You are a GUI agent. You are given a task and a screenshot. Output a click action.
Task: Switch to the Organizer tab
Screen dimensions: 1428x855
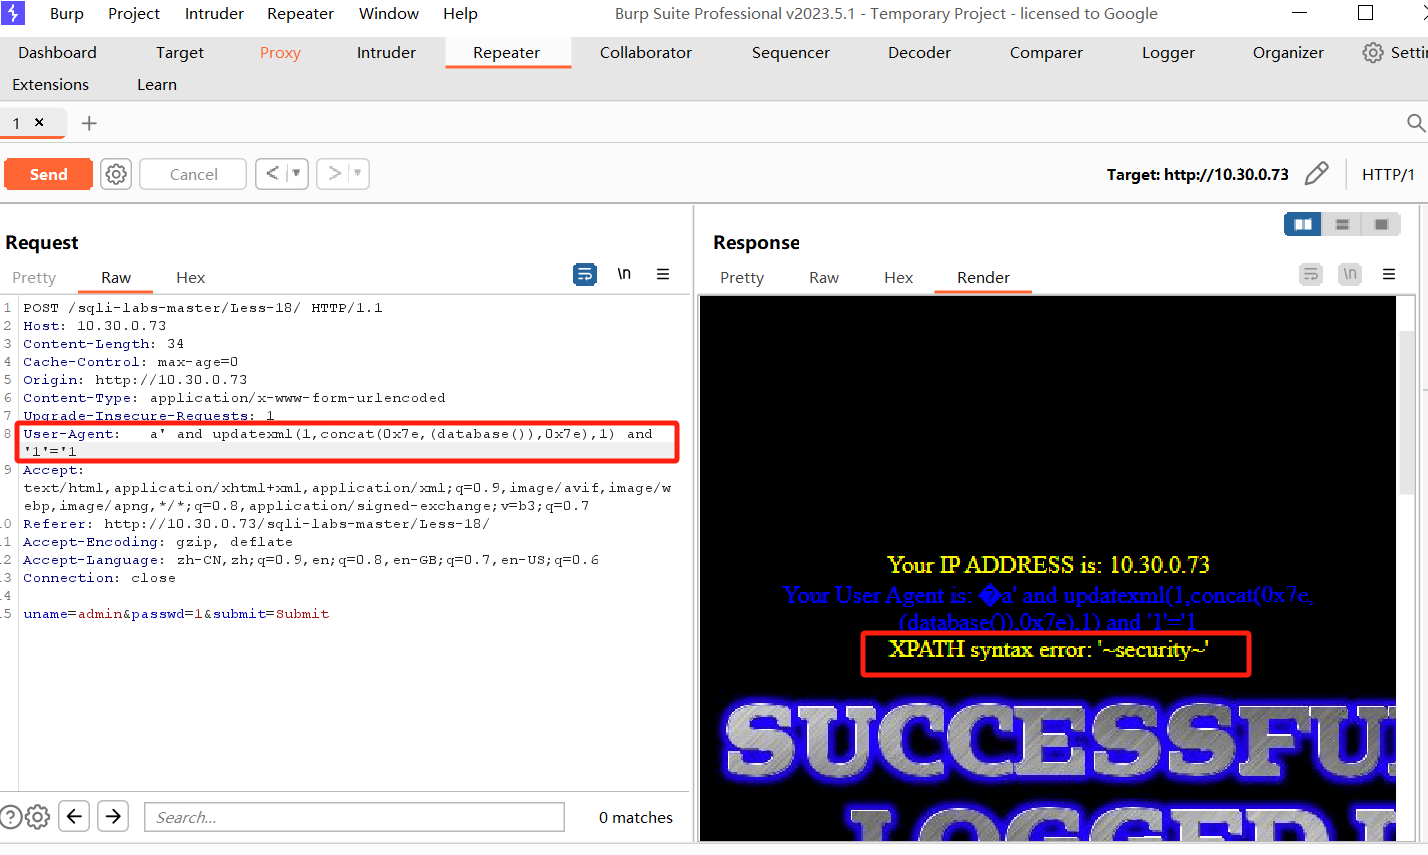(x=1288, y=53)
